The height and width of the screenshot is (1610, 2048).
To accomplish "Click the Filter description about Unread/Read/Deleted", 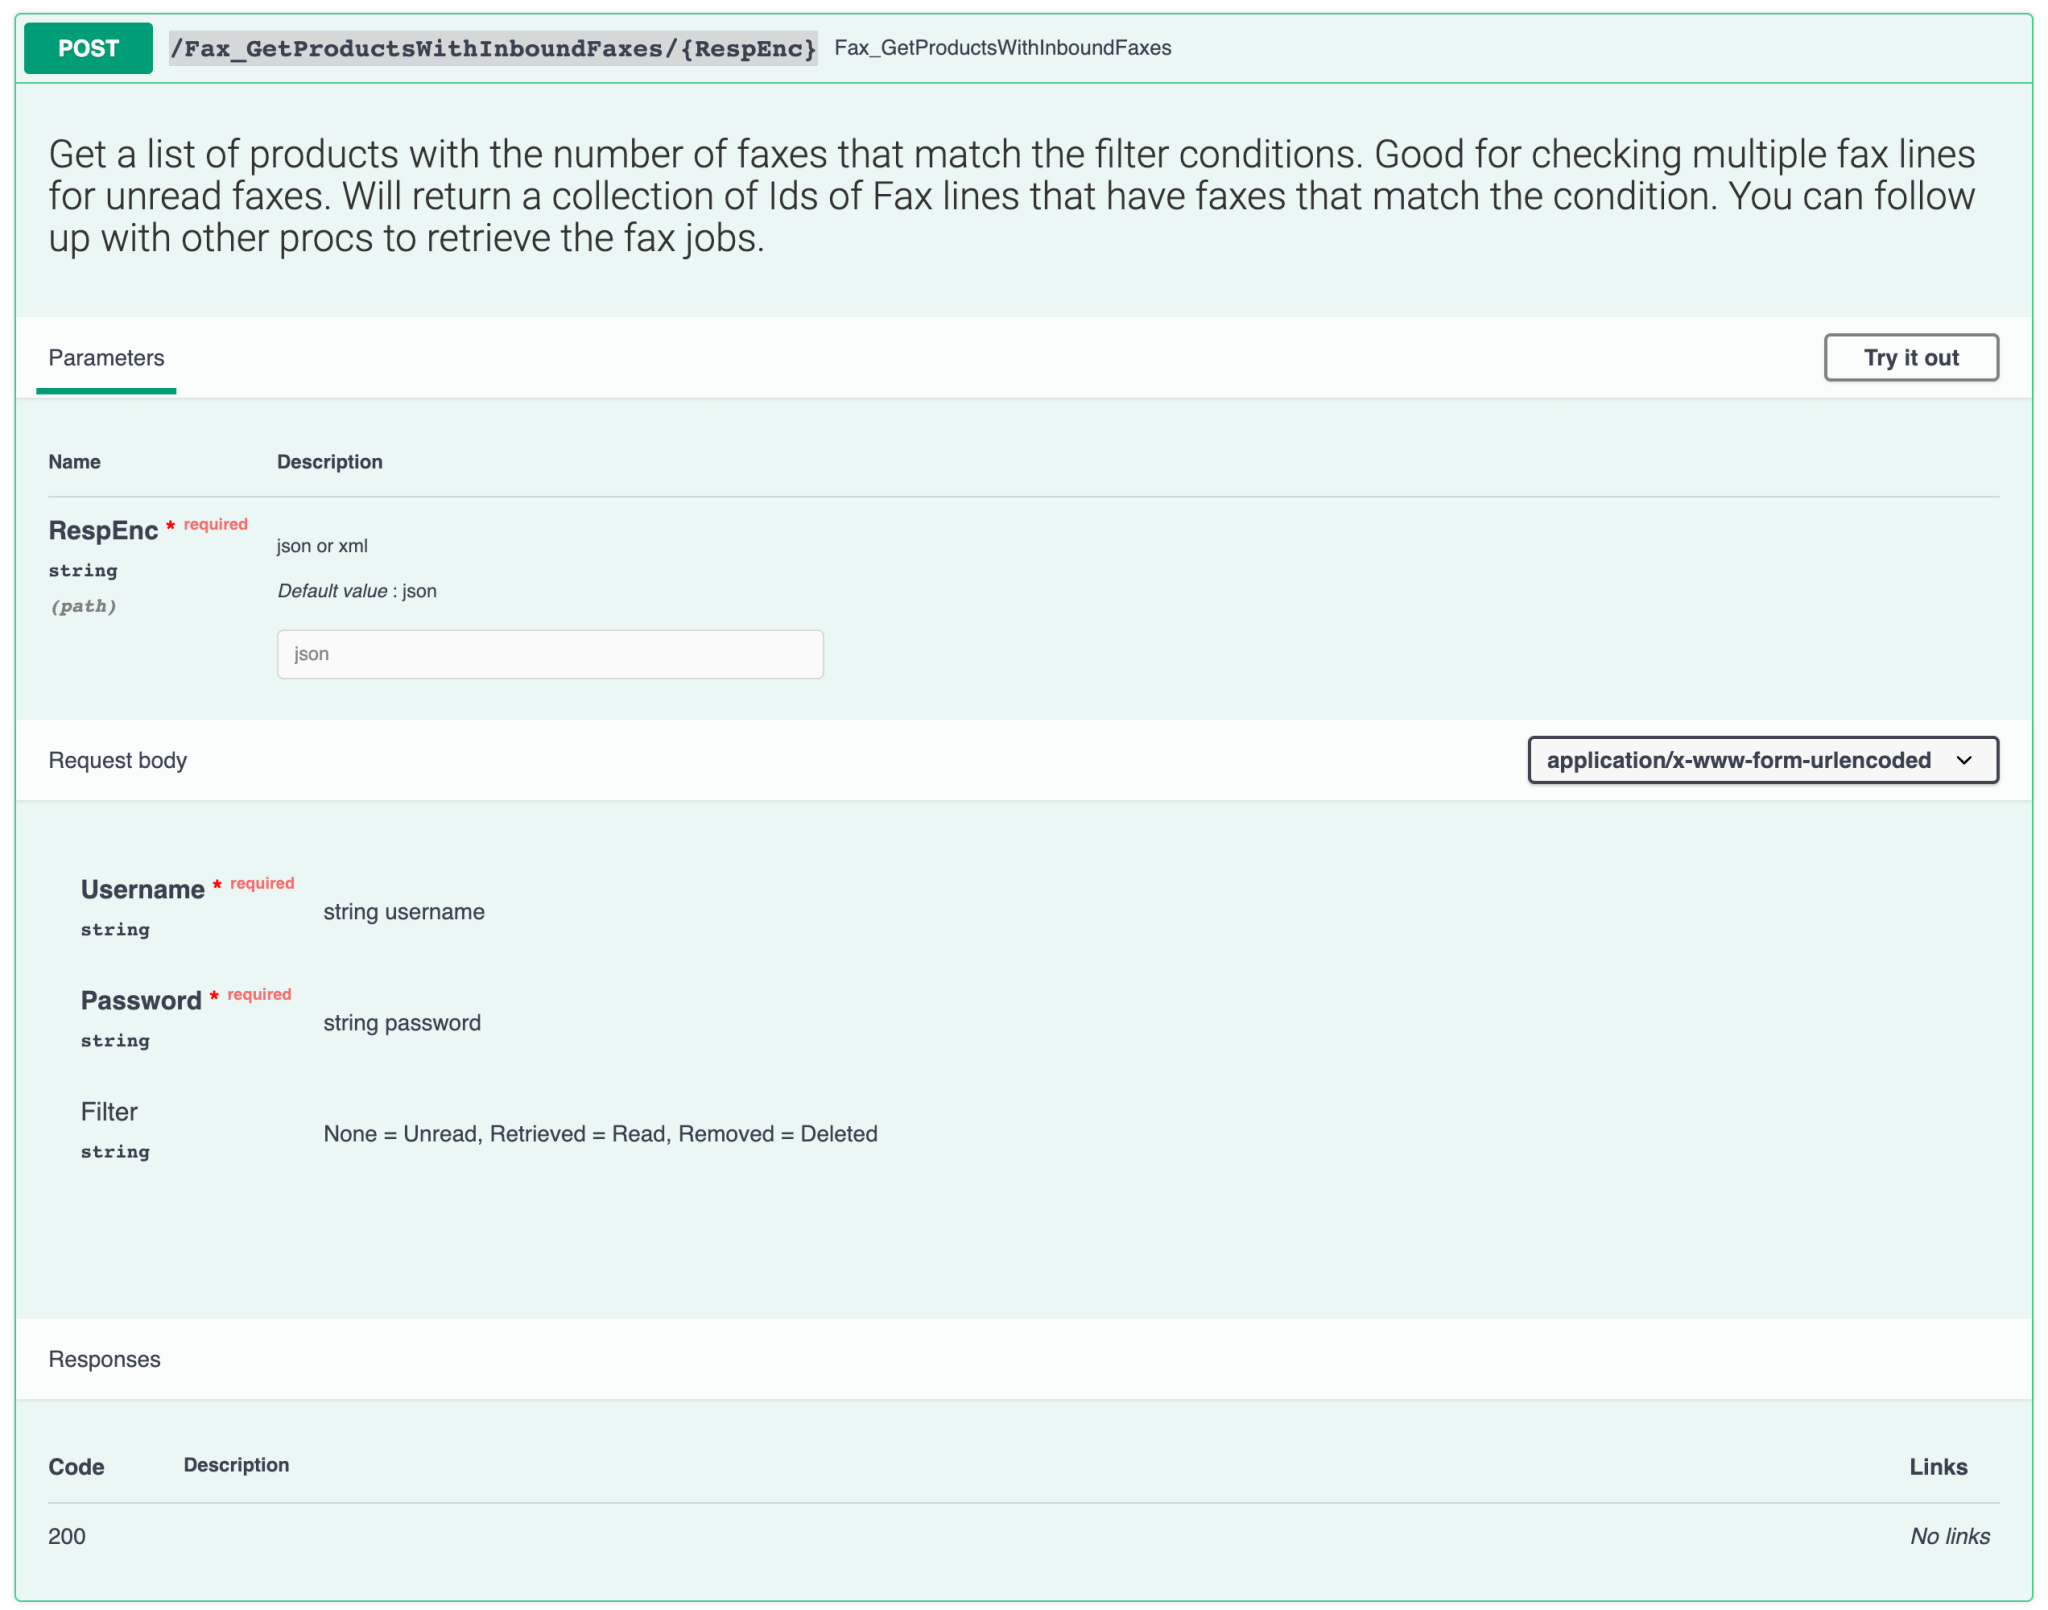I will point(600,1134).
